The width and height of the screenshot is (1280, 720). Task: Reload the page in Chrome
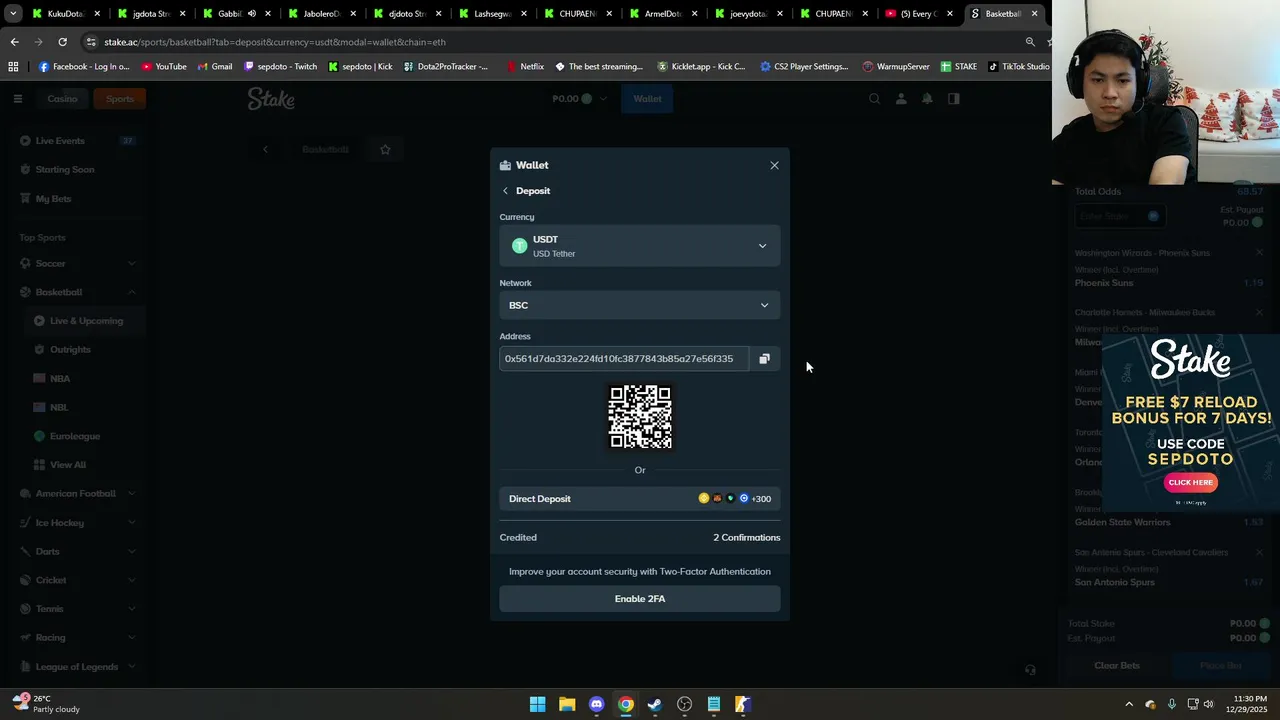tap(62, 42)
